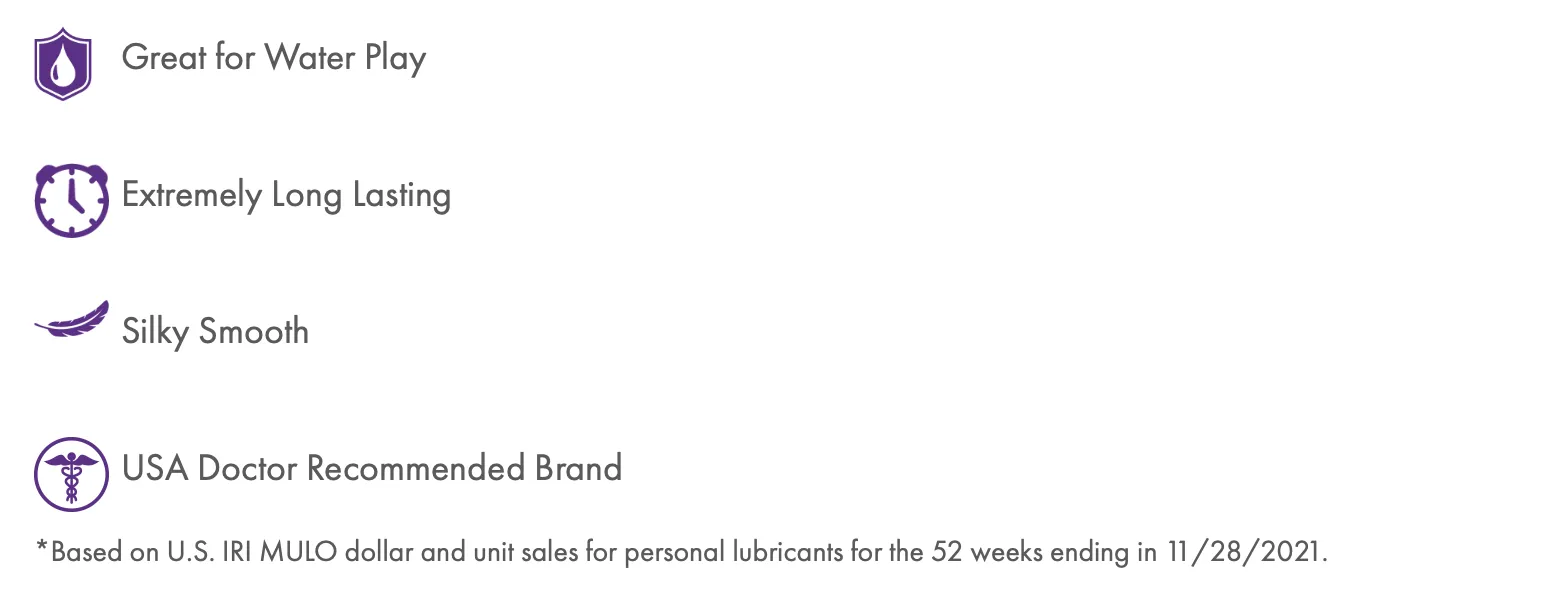The height and width of the screenshot is (612, 1566).
Task: Select the word 'Silky' beside the feather
Action: pyautogui.click(x=155, y=333)
